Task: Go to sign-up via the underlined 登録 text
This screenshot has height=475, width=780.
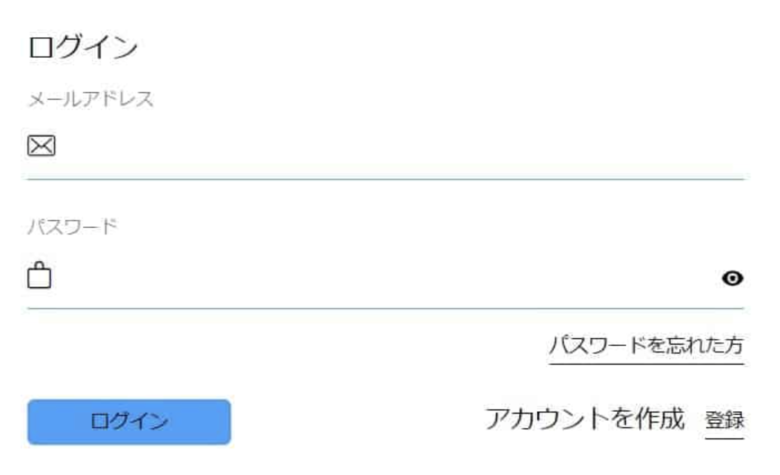Action: click(724, 420)
